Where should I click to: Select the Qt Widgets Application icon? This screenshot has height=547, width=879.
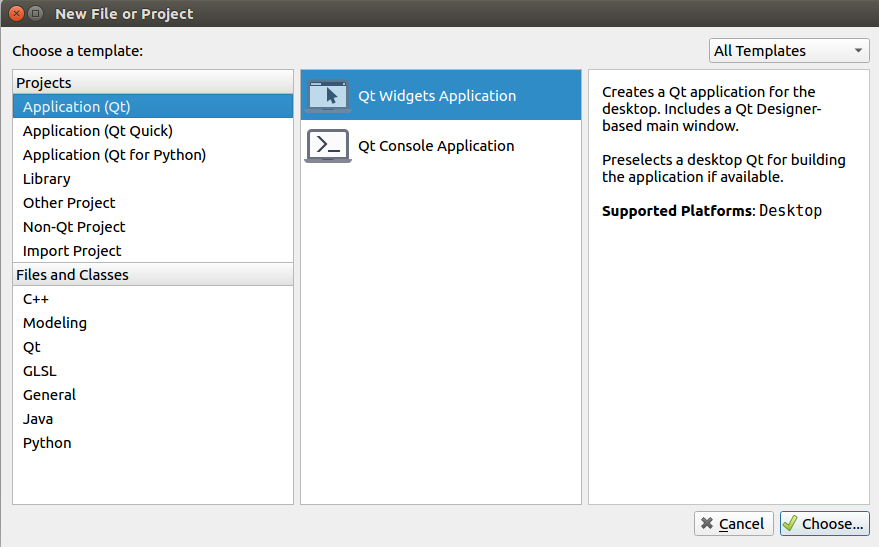coord(328,96)
